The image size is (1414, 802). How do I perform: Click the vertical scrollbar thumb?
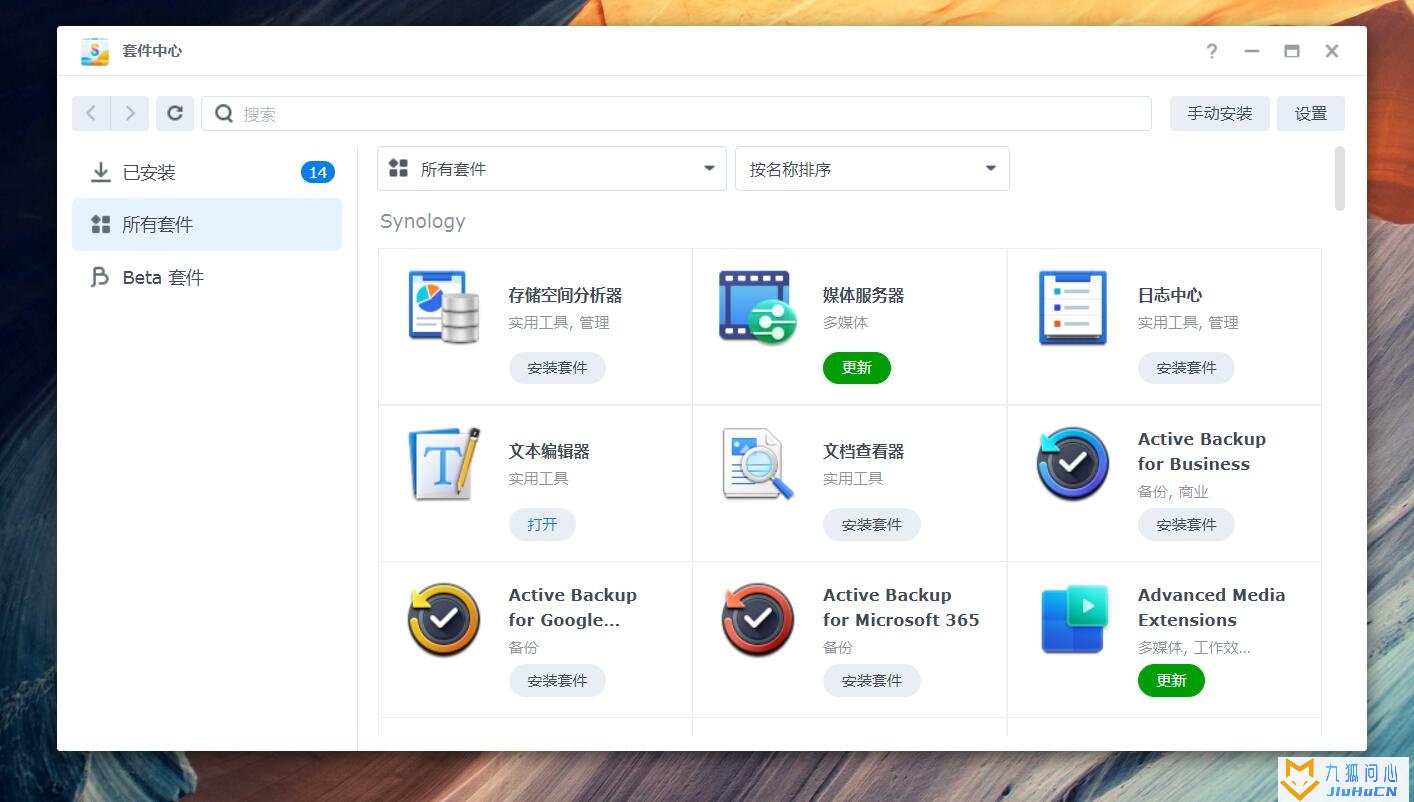(1340, 178)
